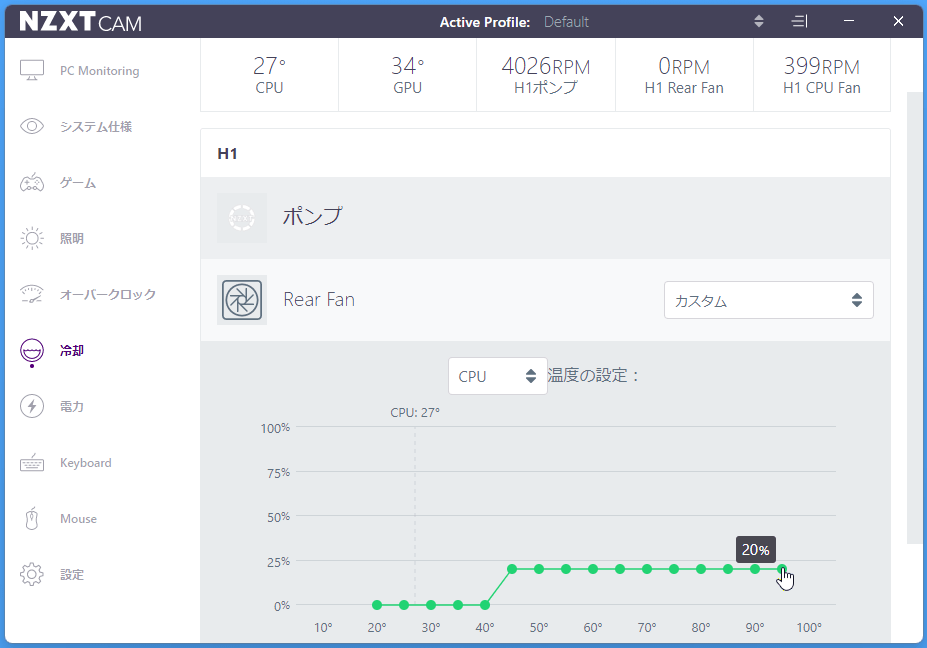927x648 pixels.
Task: Toggle the compact mode icon in title bar
Action: click(799, 21)
